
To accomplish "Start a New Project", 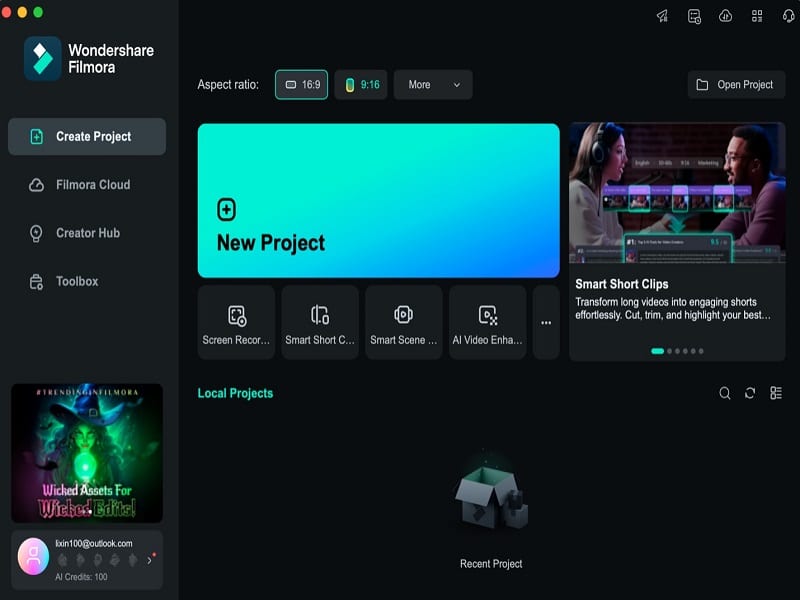I will (379, 201).
